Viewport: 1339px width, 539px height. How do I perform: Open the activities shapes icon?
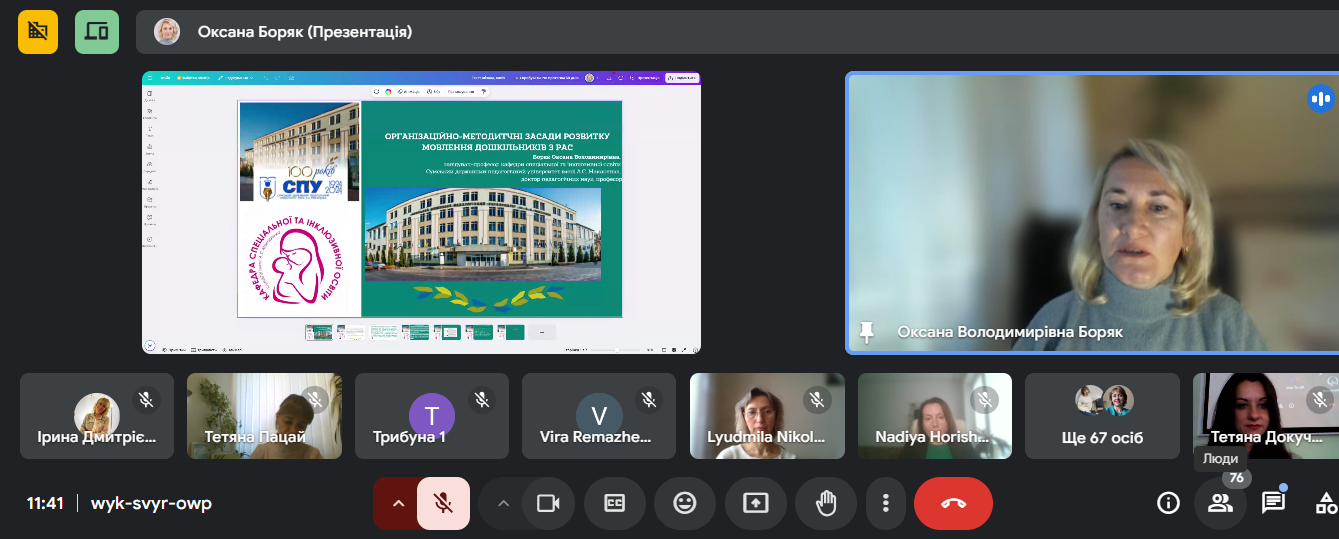(1326, 503)
